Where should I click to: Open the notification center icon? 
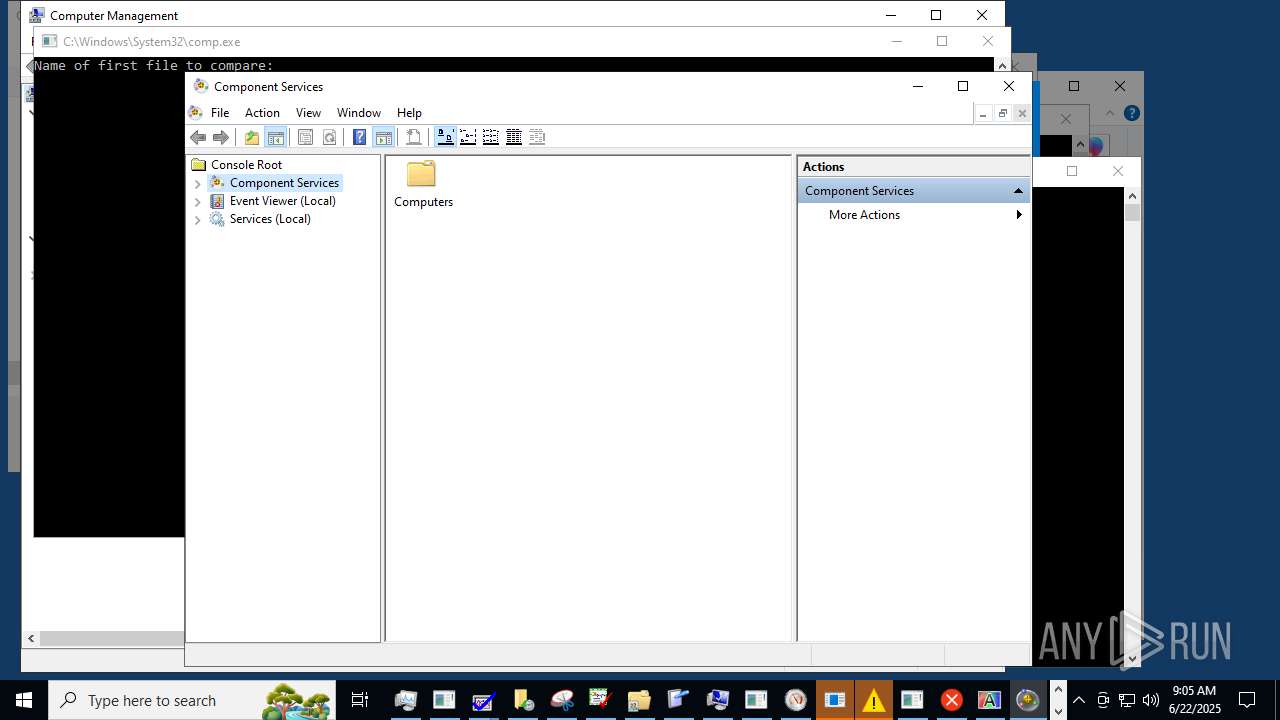1247,700
